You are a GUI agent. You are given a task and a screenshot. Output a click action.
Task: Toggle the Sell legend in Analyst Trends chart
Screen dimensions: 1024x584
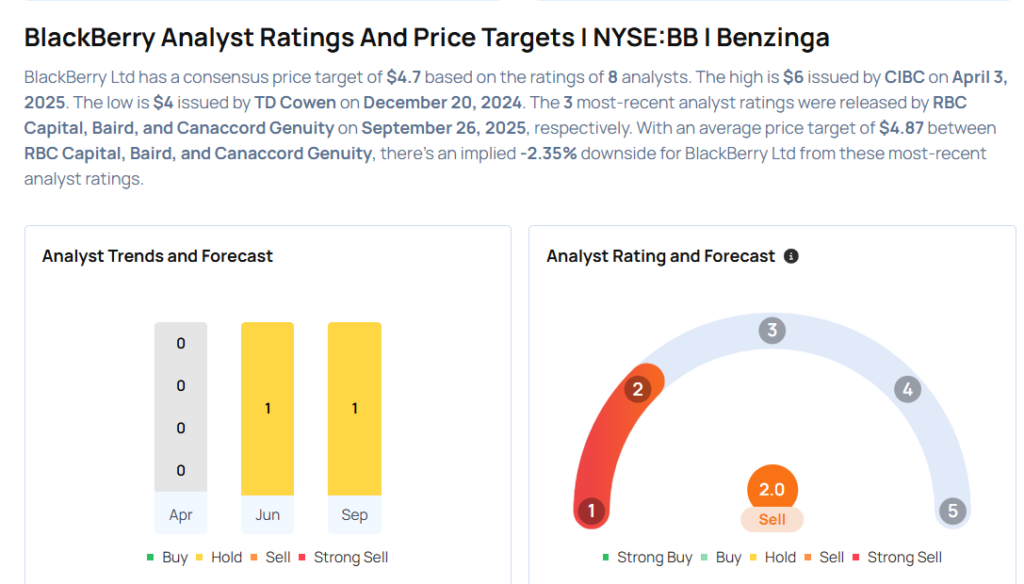271,557
